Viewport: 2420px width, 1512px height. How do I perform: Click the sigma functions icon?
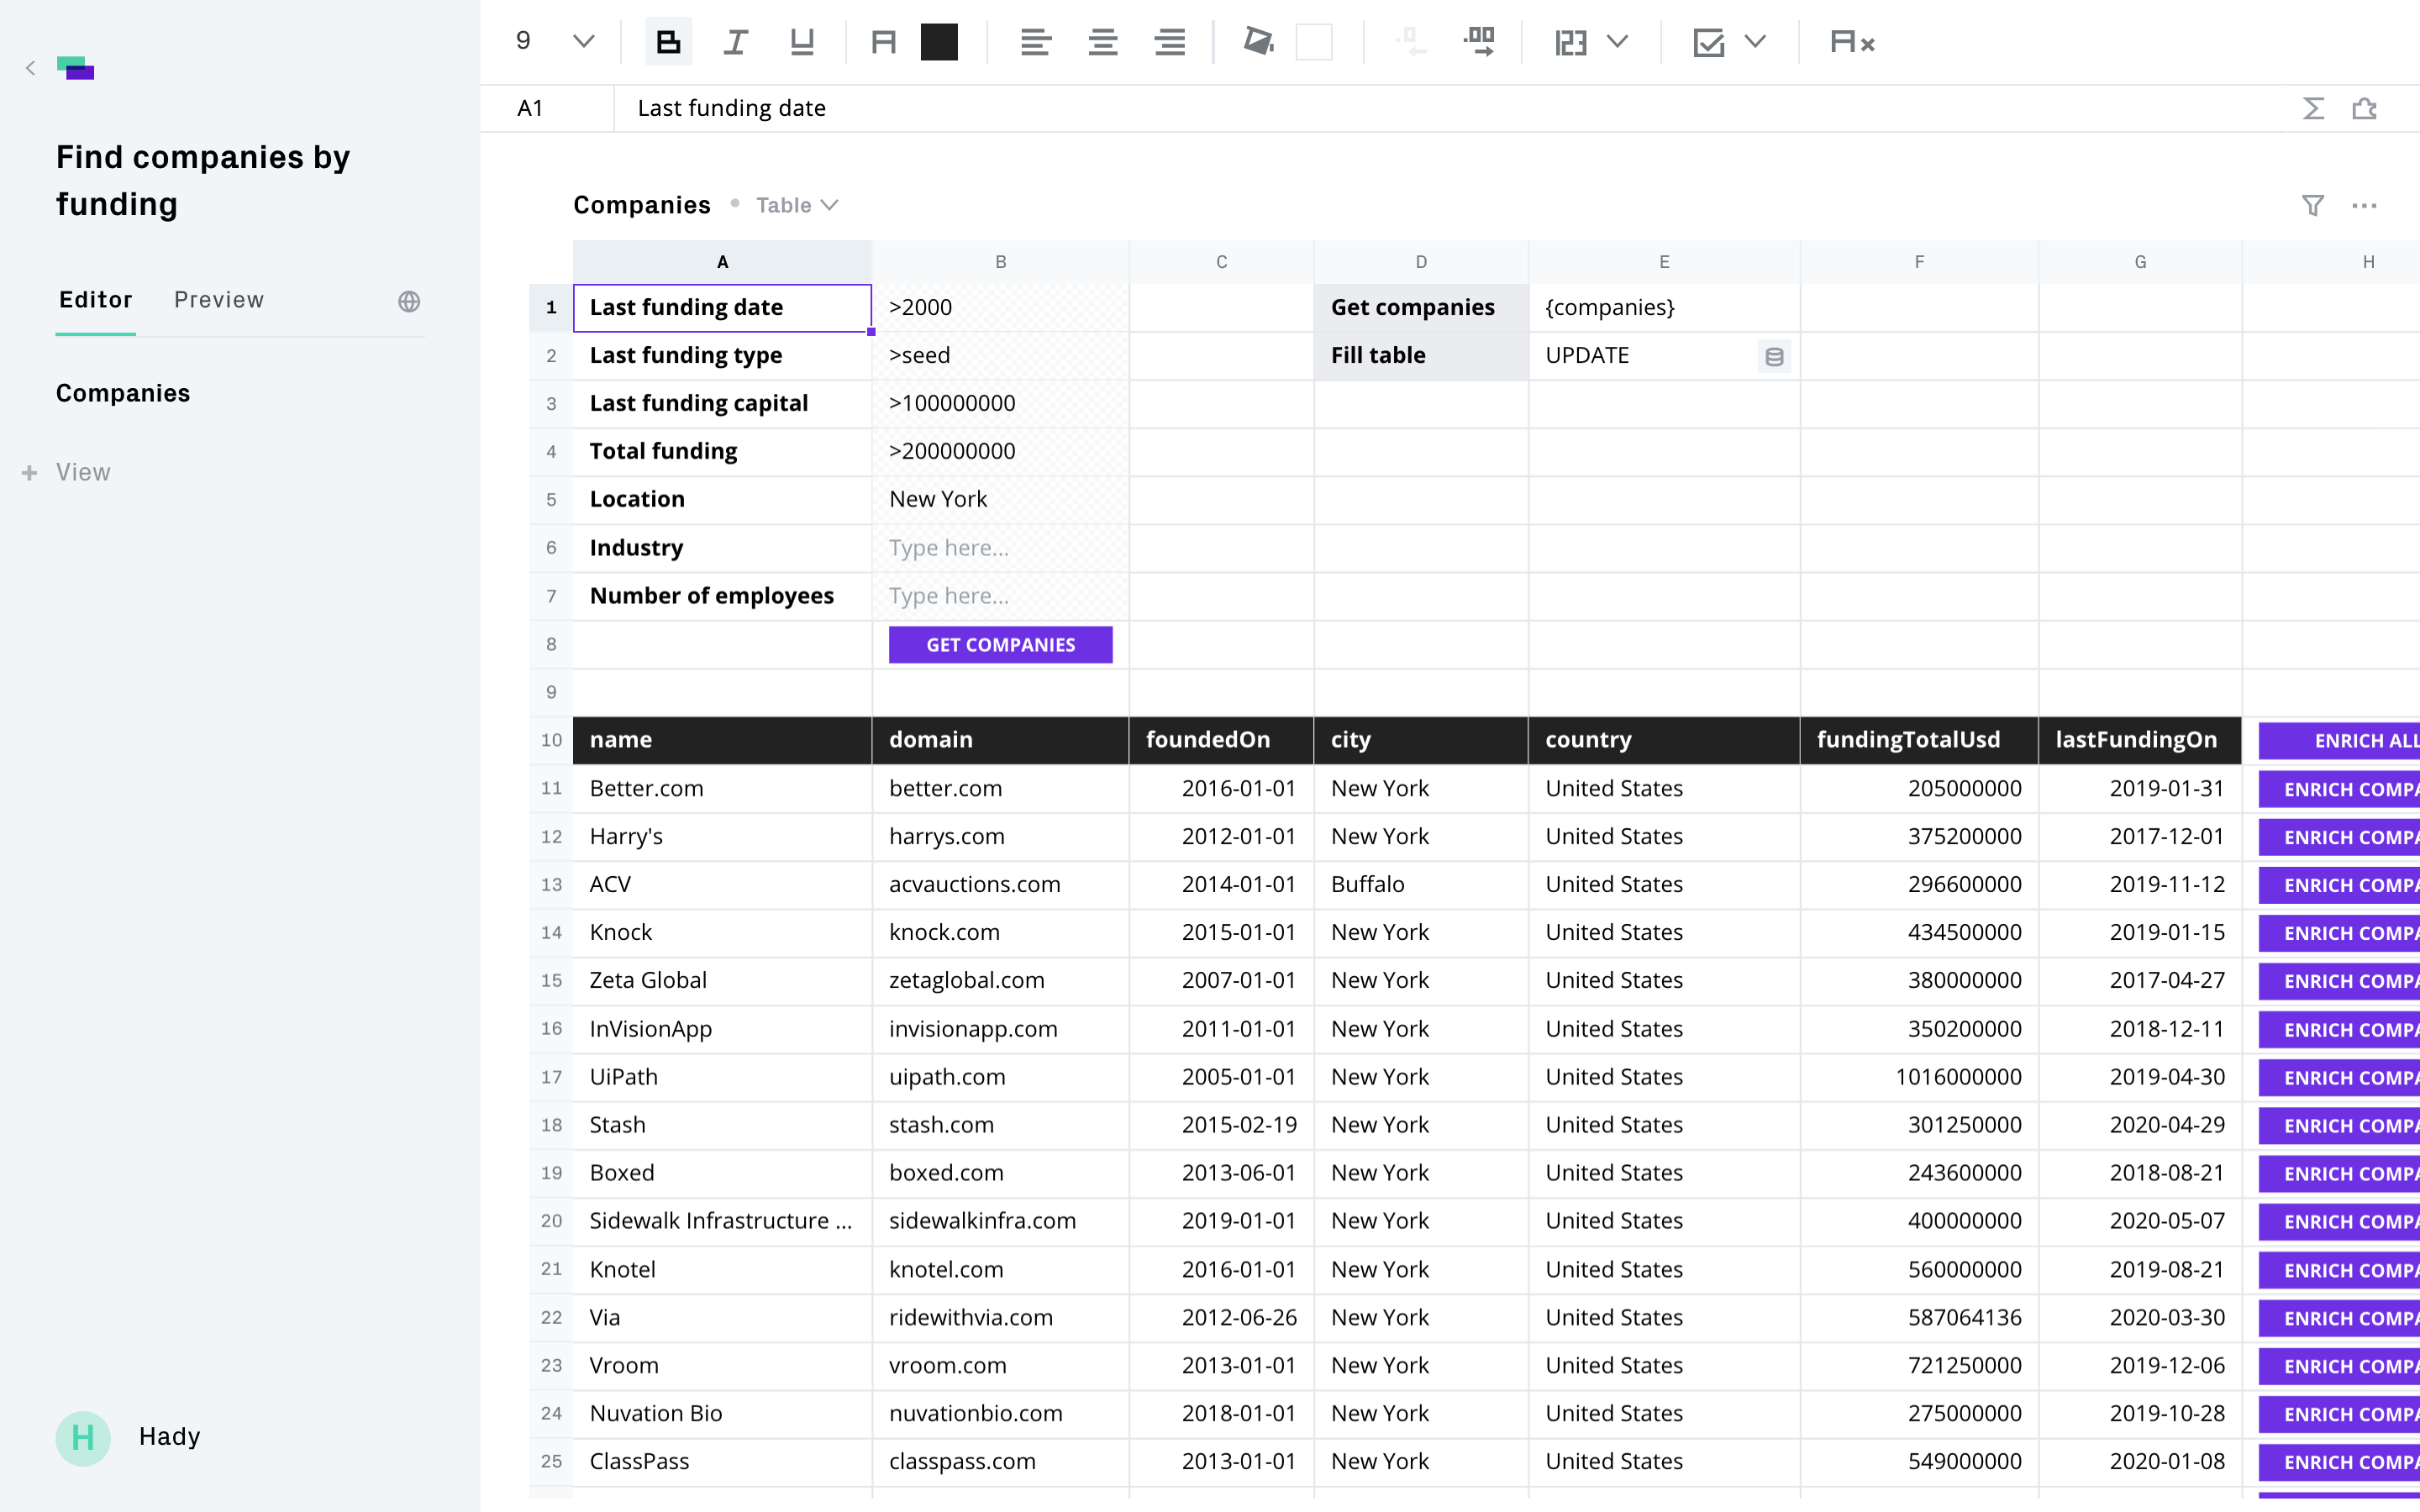click(x=2313, y=108)
